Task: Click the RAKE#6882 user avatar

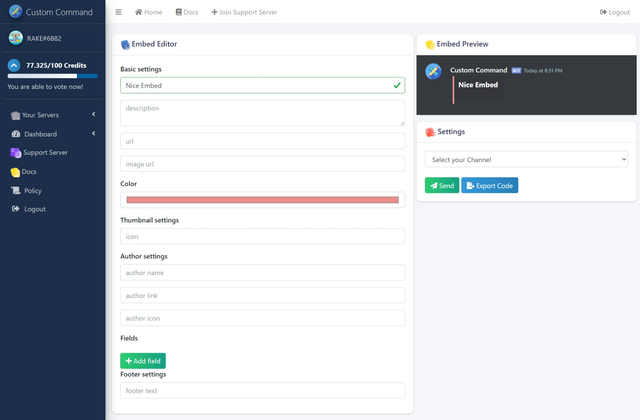Action: (15, 38)
